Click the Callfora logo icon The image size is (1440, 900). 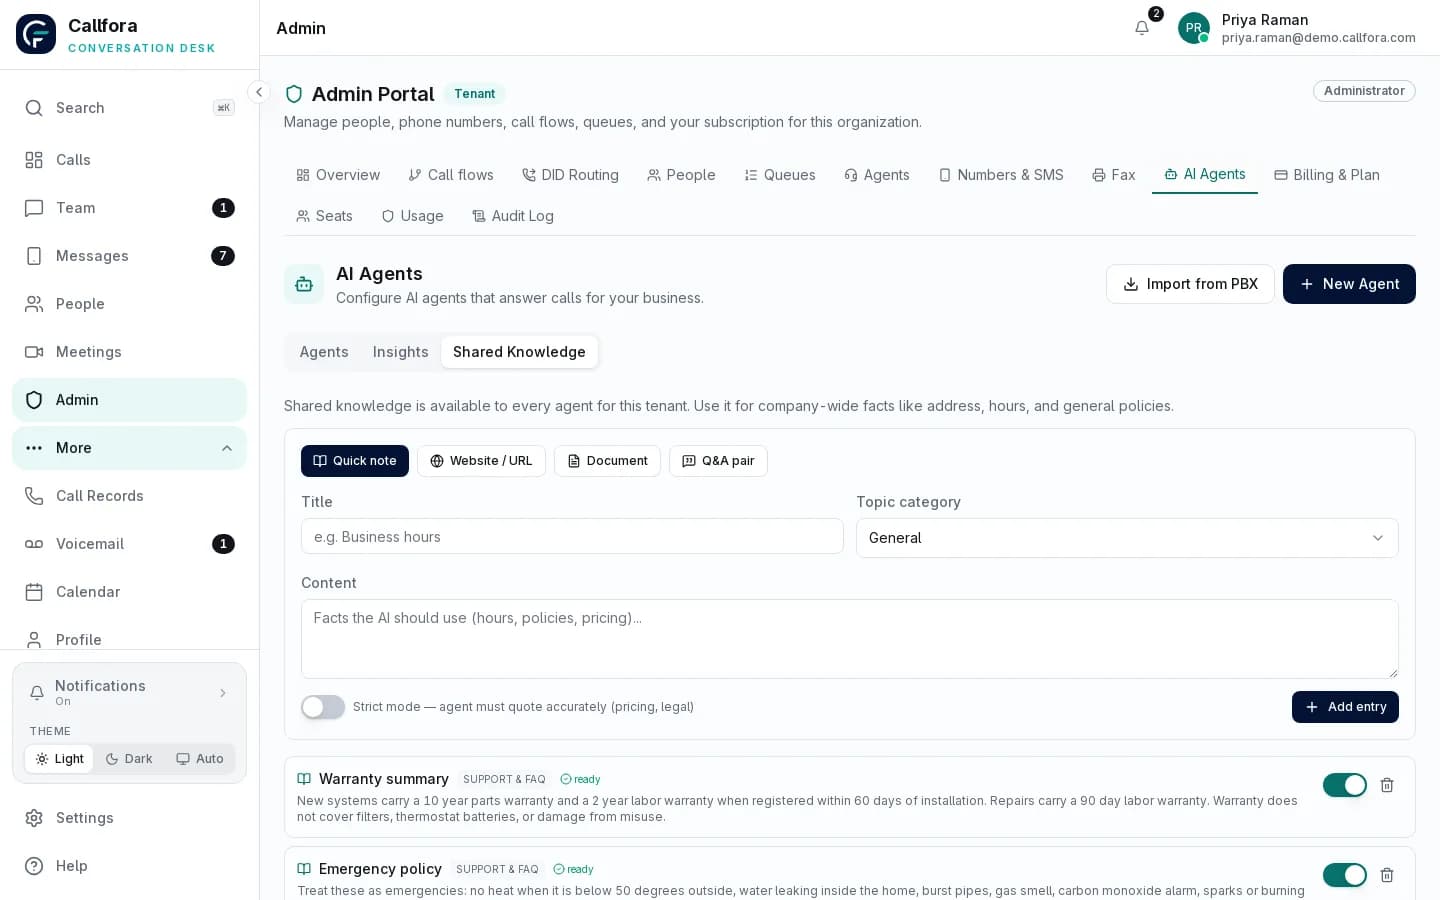(x=36, y=34)
